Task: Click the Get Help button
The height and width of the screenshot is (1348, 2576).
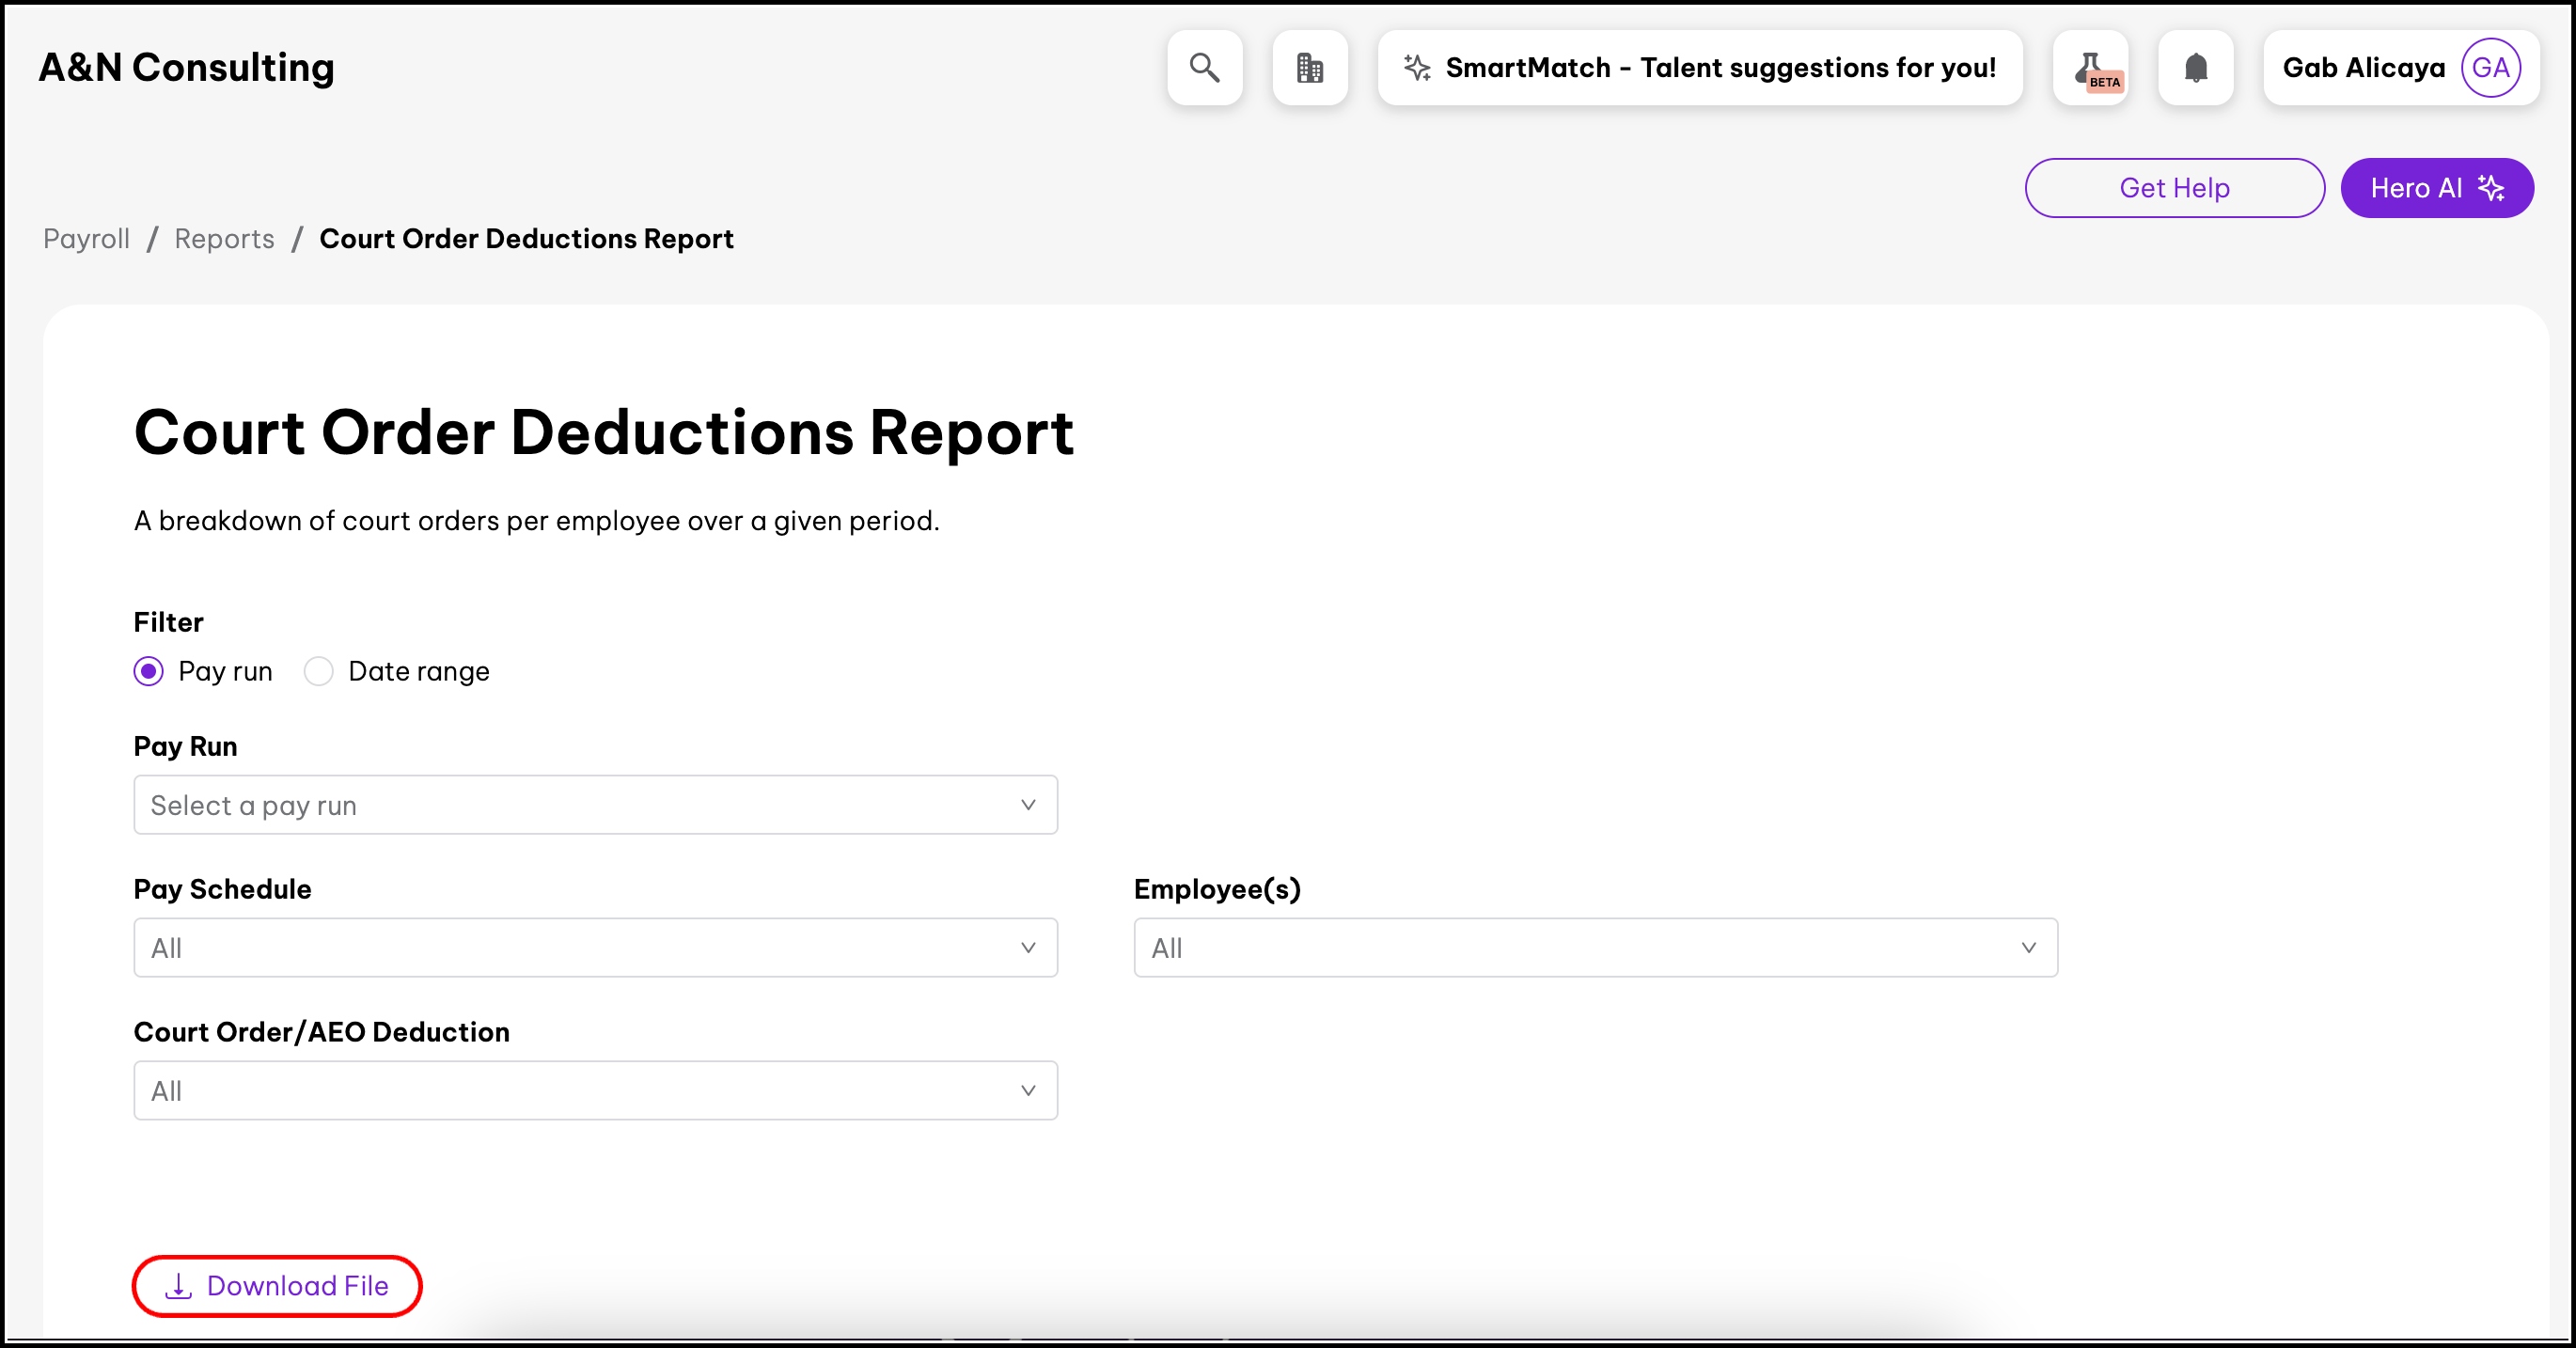Action: [x=2174, y=188]
